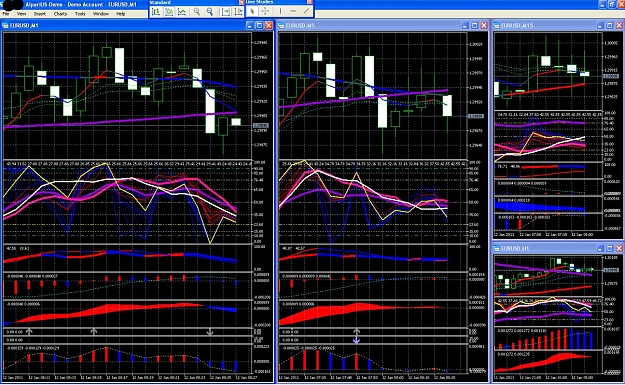This screenshot has width=625, height=385.
Task: Close the floating Line Studies toolbar
Action: pos(309,2)
